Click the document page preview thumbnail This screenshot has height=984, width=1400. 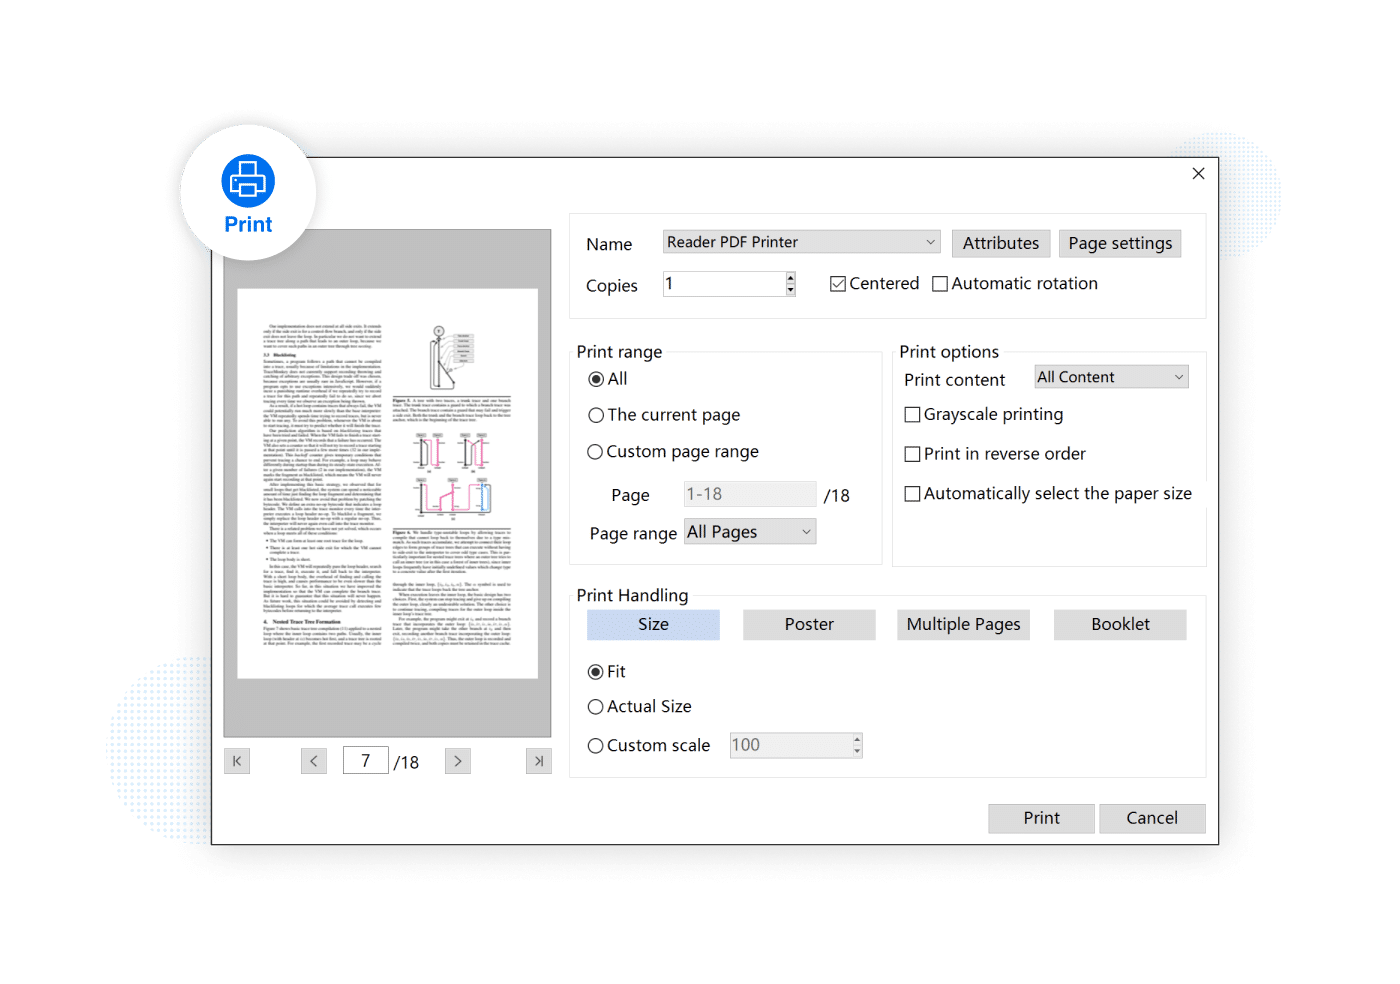387,484
